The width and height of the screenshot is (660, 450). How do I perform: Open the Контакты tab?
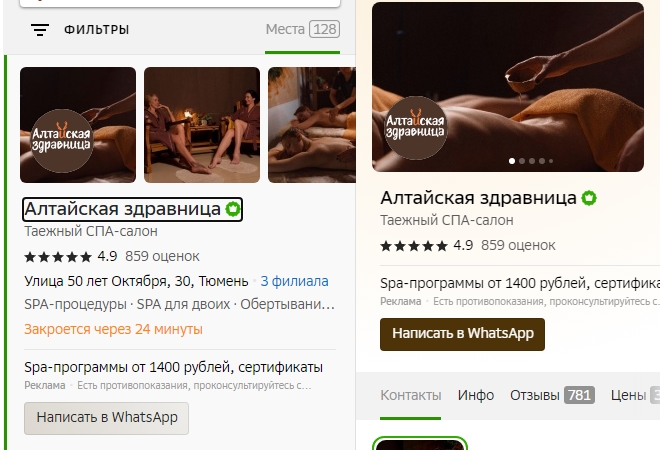click(x=410, y=395)
